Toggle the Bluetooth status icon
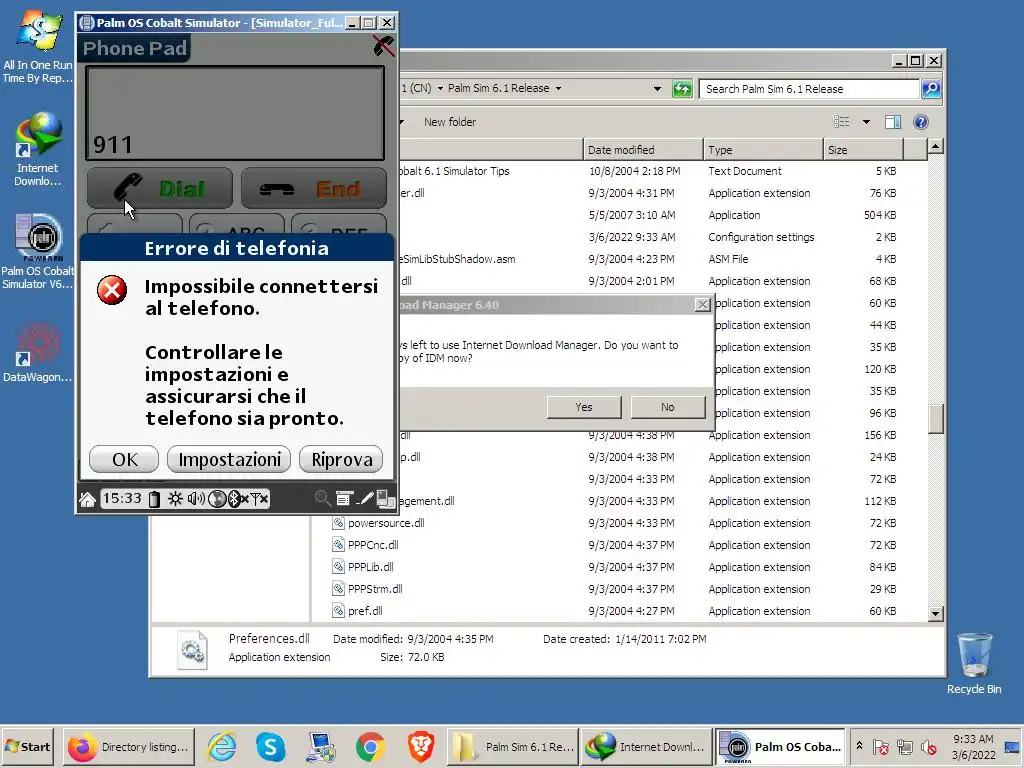The image size is (1024, 768). pyautogui.click(x=236, y=500)
